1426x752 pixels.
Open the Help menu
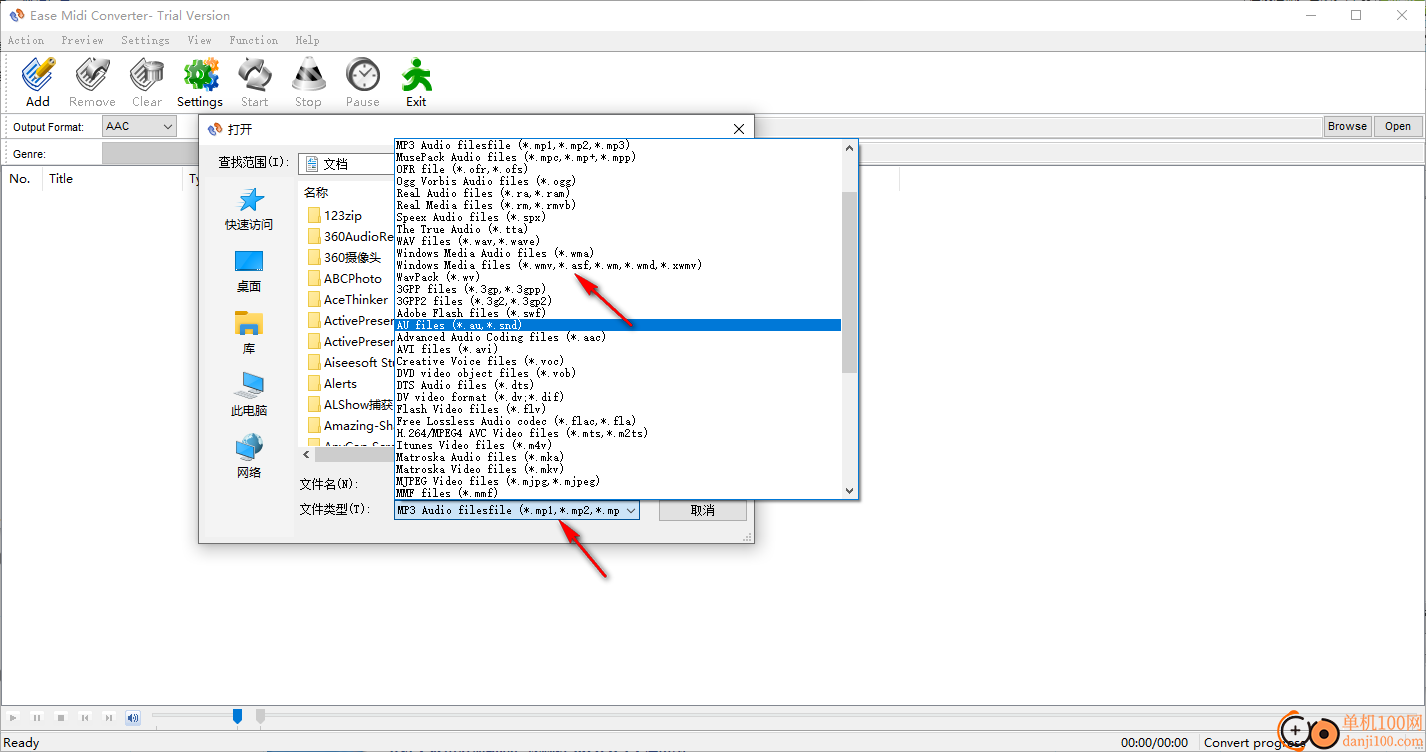tap(308, 40)
